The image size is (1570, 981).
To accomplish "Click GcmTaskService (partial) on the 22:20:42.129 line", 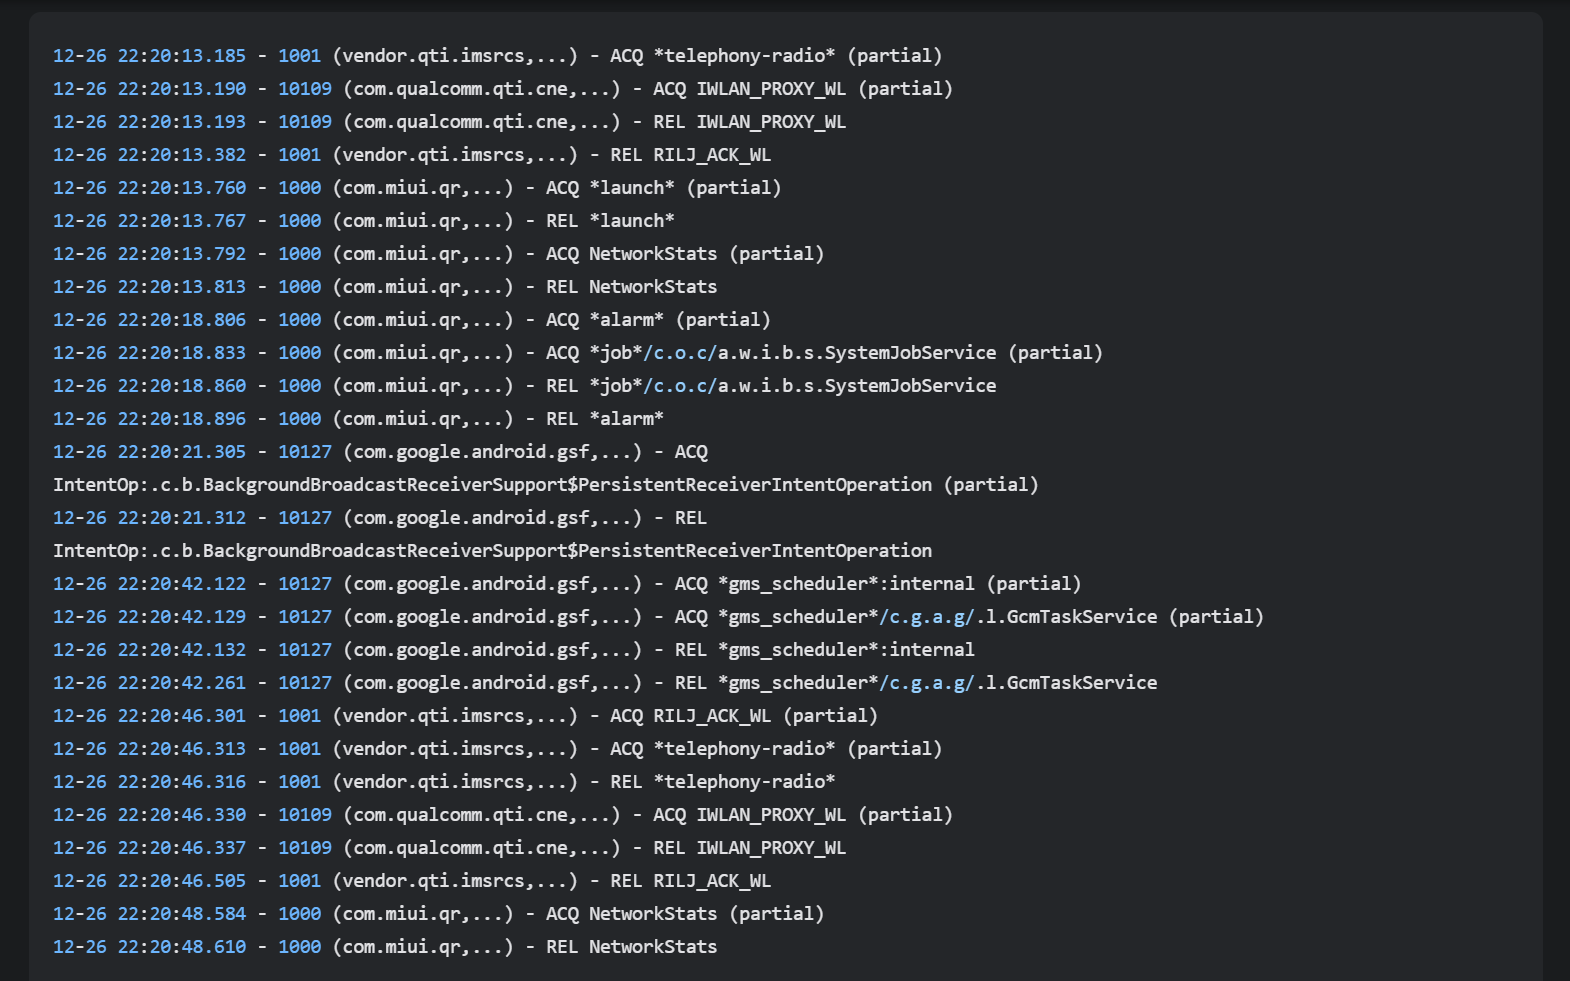I will tap(1135, 617).
